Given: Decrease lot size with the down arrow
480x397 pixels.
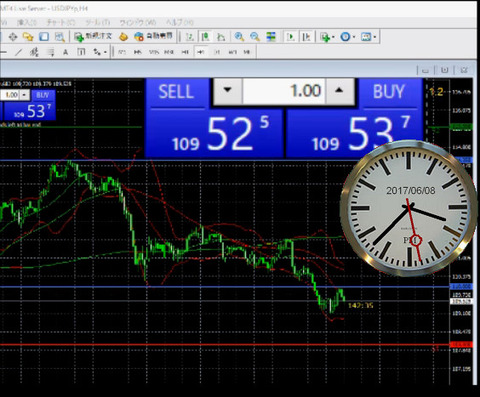Looking at the screenshot, I should tap(227, 90).
